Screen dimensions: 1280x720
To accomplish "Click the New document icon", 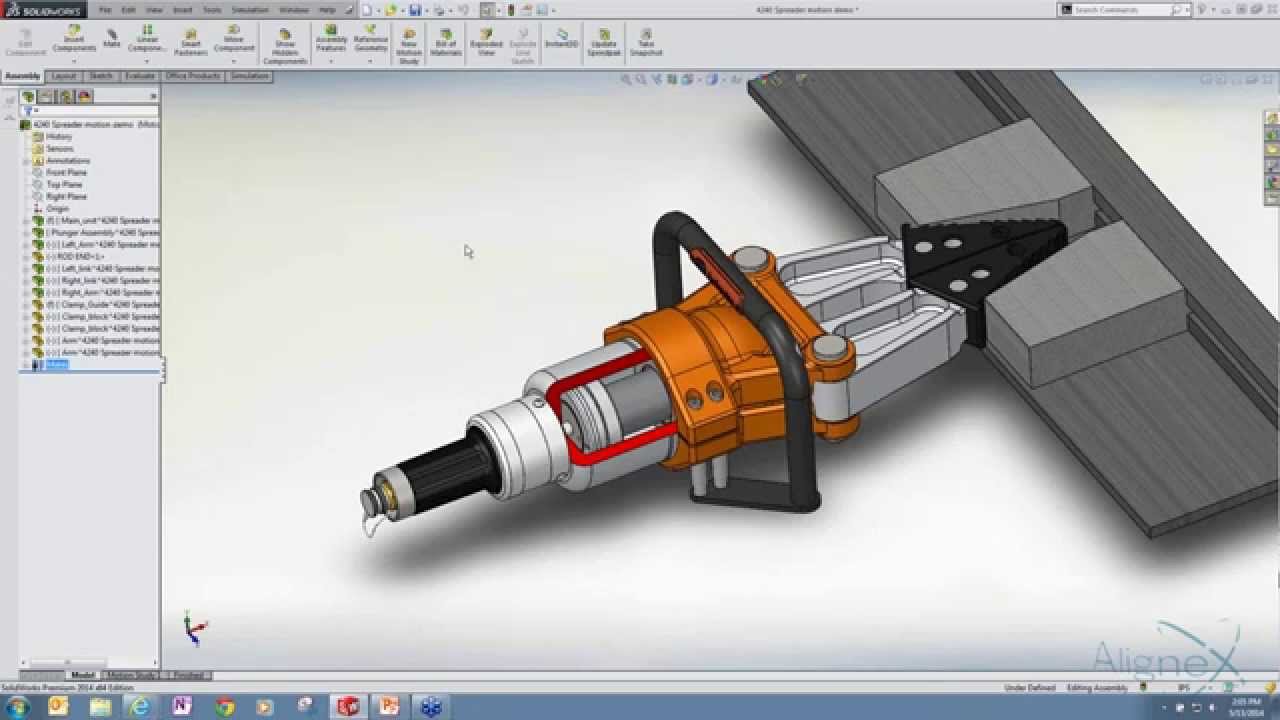I will (x=367, y=10).
